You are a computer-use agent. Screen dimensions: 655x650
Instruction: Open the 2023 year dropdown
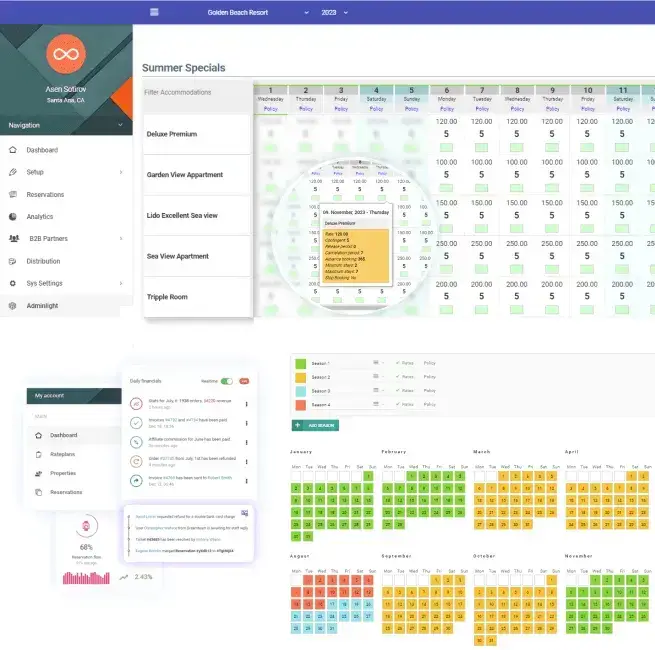pyautogui.click(x=335, y=13)
